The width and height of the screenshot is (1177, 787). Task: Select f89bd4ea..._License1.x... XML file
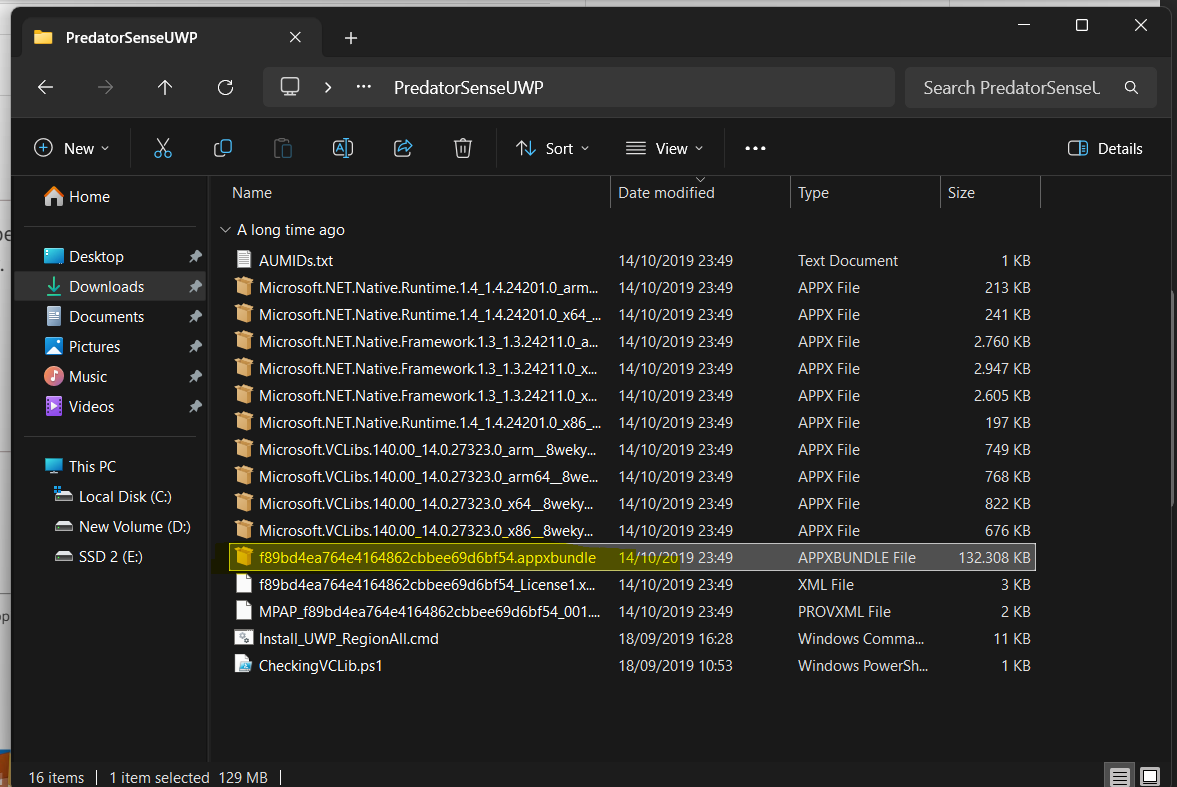pos(632,584)
